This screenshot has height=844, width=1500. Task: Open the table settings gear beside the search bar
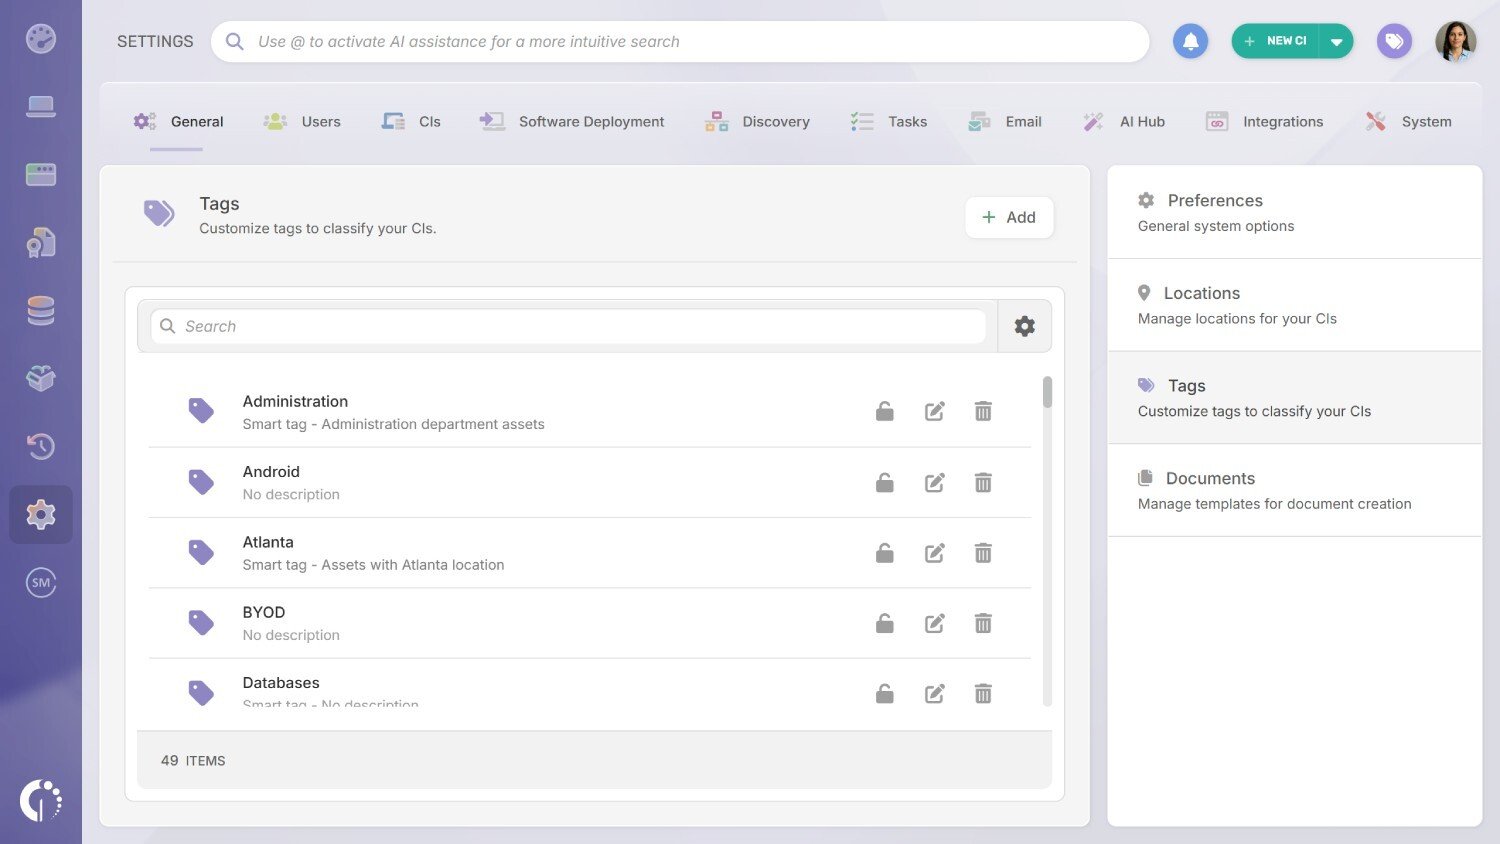click(1024, 325)
